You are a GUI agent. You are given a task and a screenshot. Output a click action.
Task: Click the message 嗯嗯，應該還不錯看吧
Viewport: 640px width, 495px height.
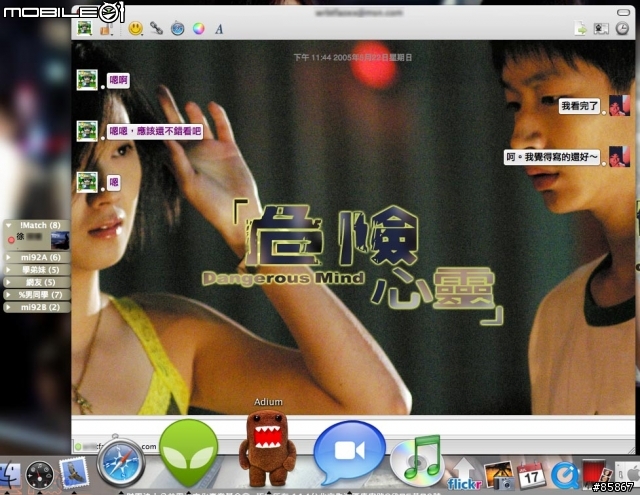(x=155, y=131)
